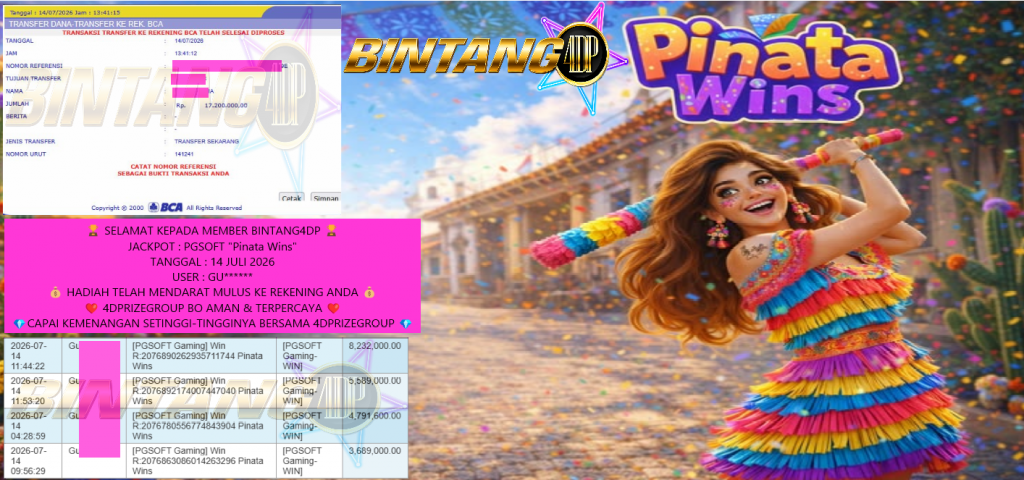Image resolution: width=1024 pixels, height=480 pixels.
Task: Select the 'TRANSFER SEKARANG' transfer type value
Action: coord(206,141)
